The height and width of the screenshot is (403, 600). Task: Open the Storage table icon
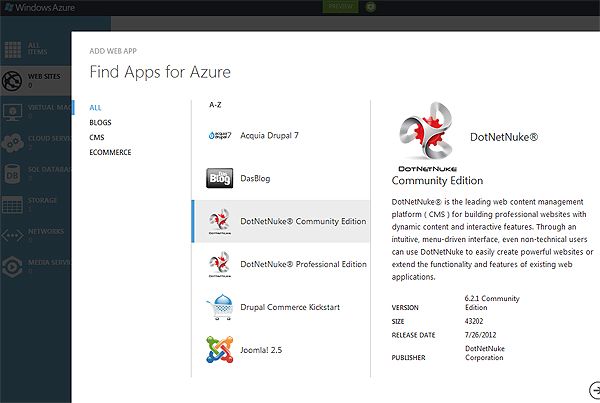12,205
